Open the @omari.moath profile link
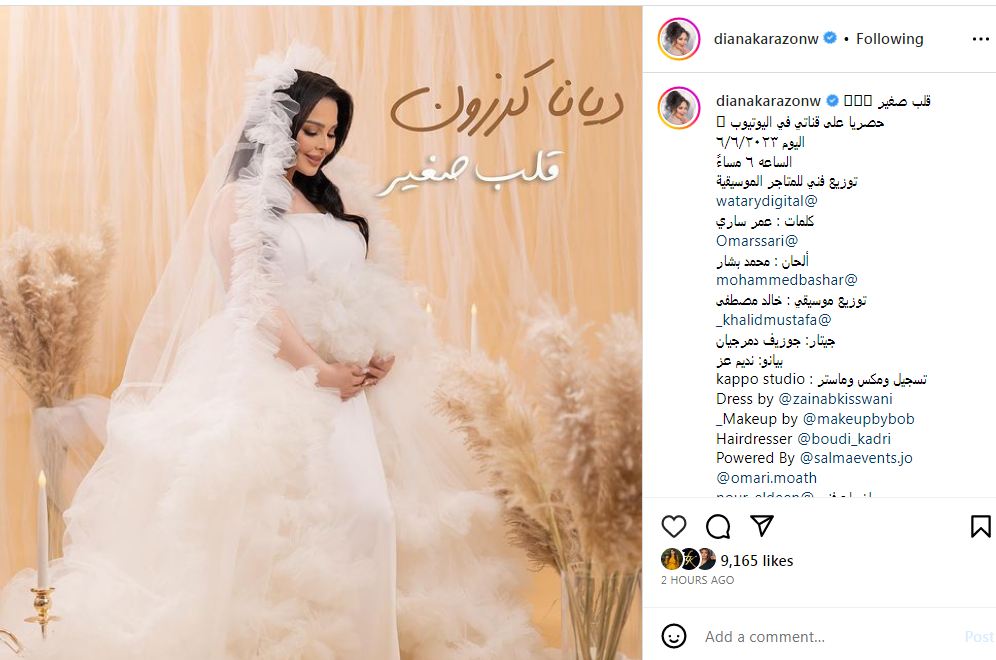996x660 pixels. 766,478
